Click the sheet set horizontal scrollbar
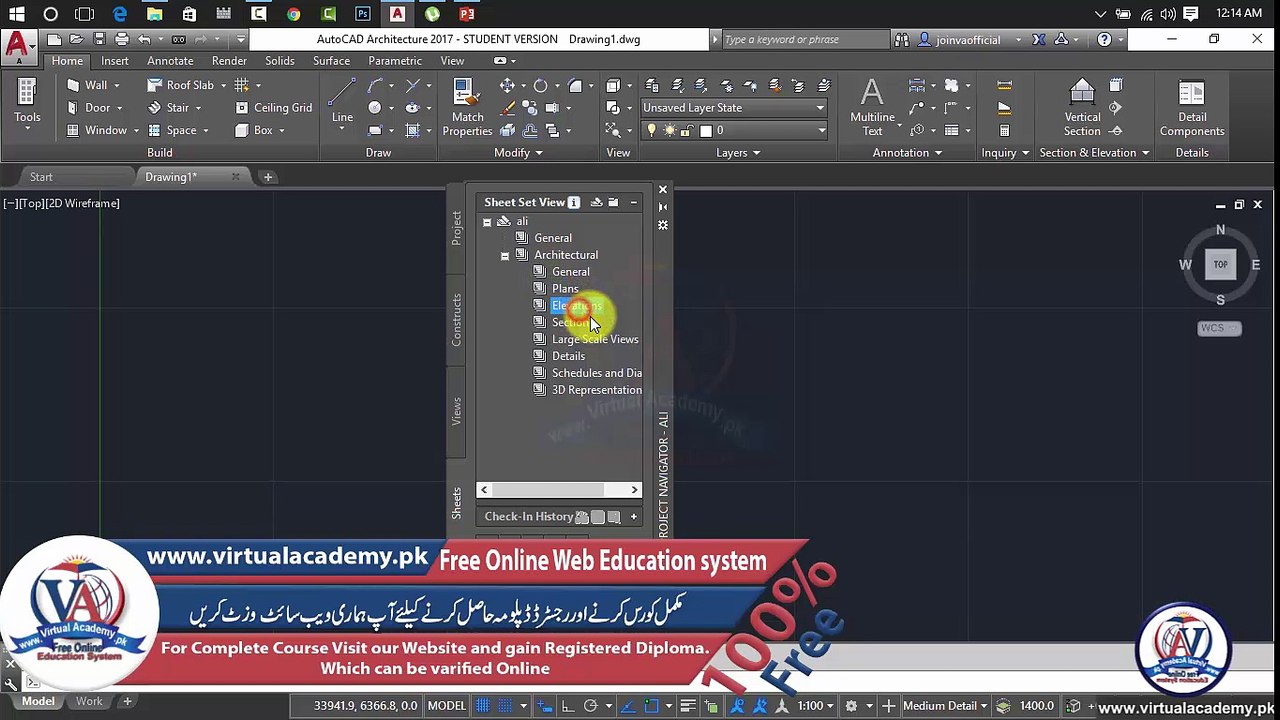Screen dimensions: 1280x720 pyautogui.click(x=559, y=490)
